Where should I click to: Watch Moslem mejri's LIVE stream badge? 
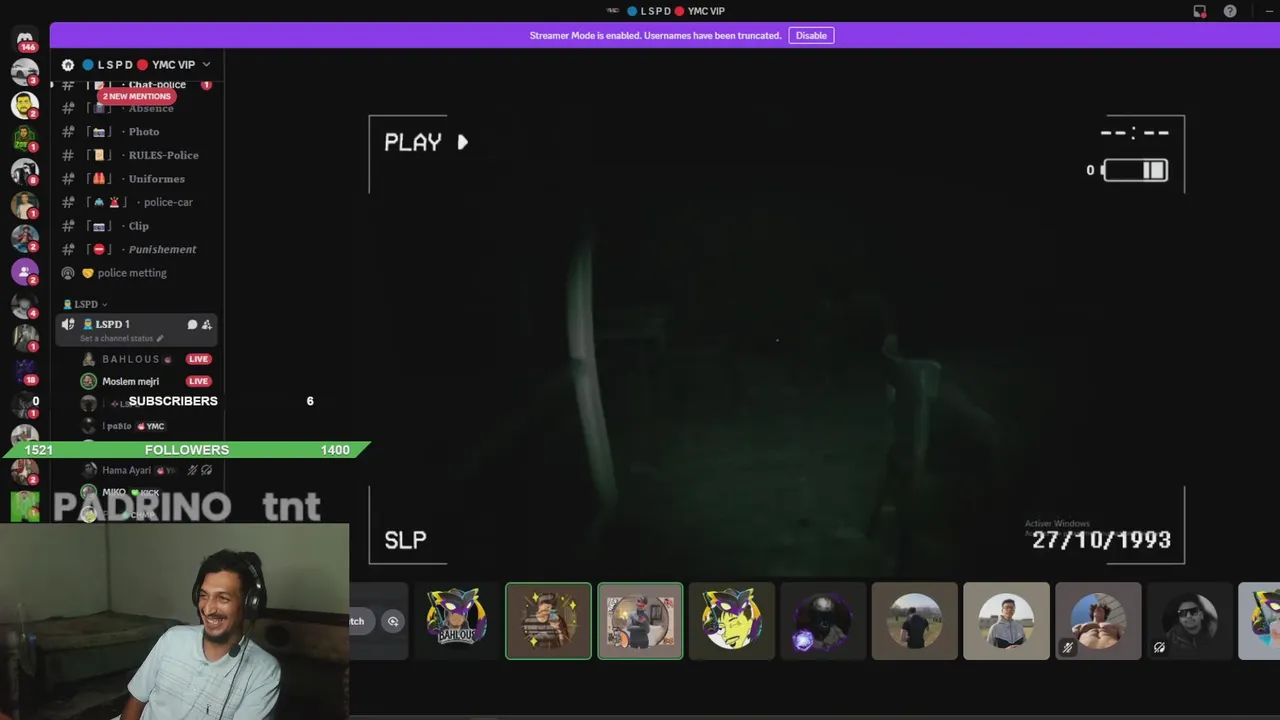point(198,381)
